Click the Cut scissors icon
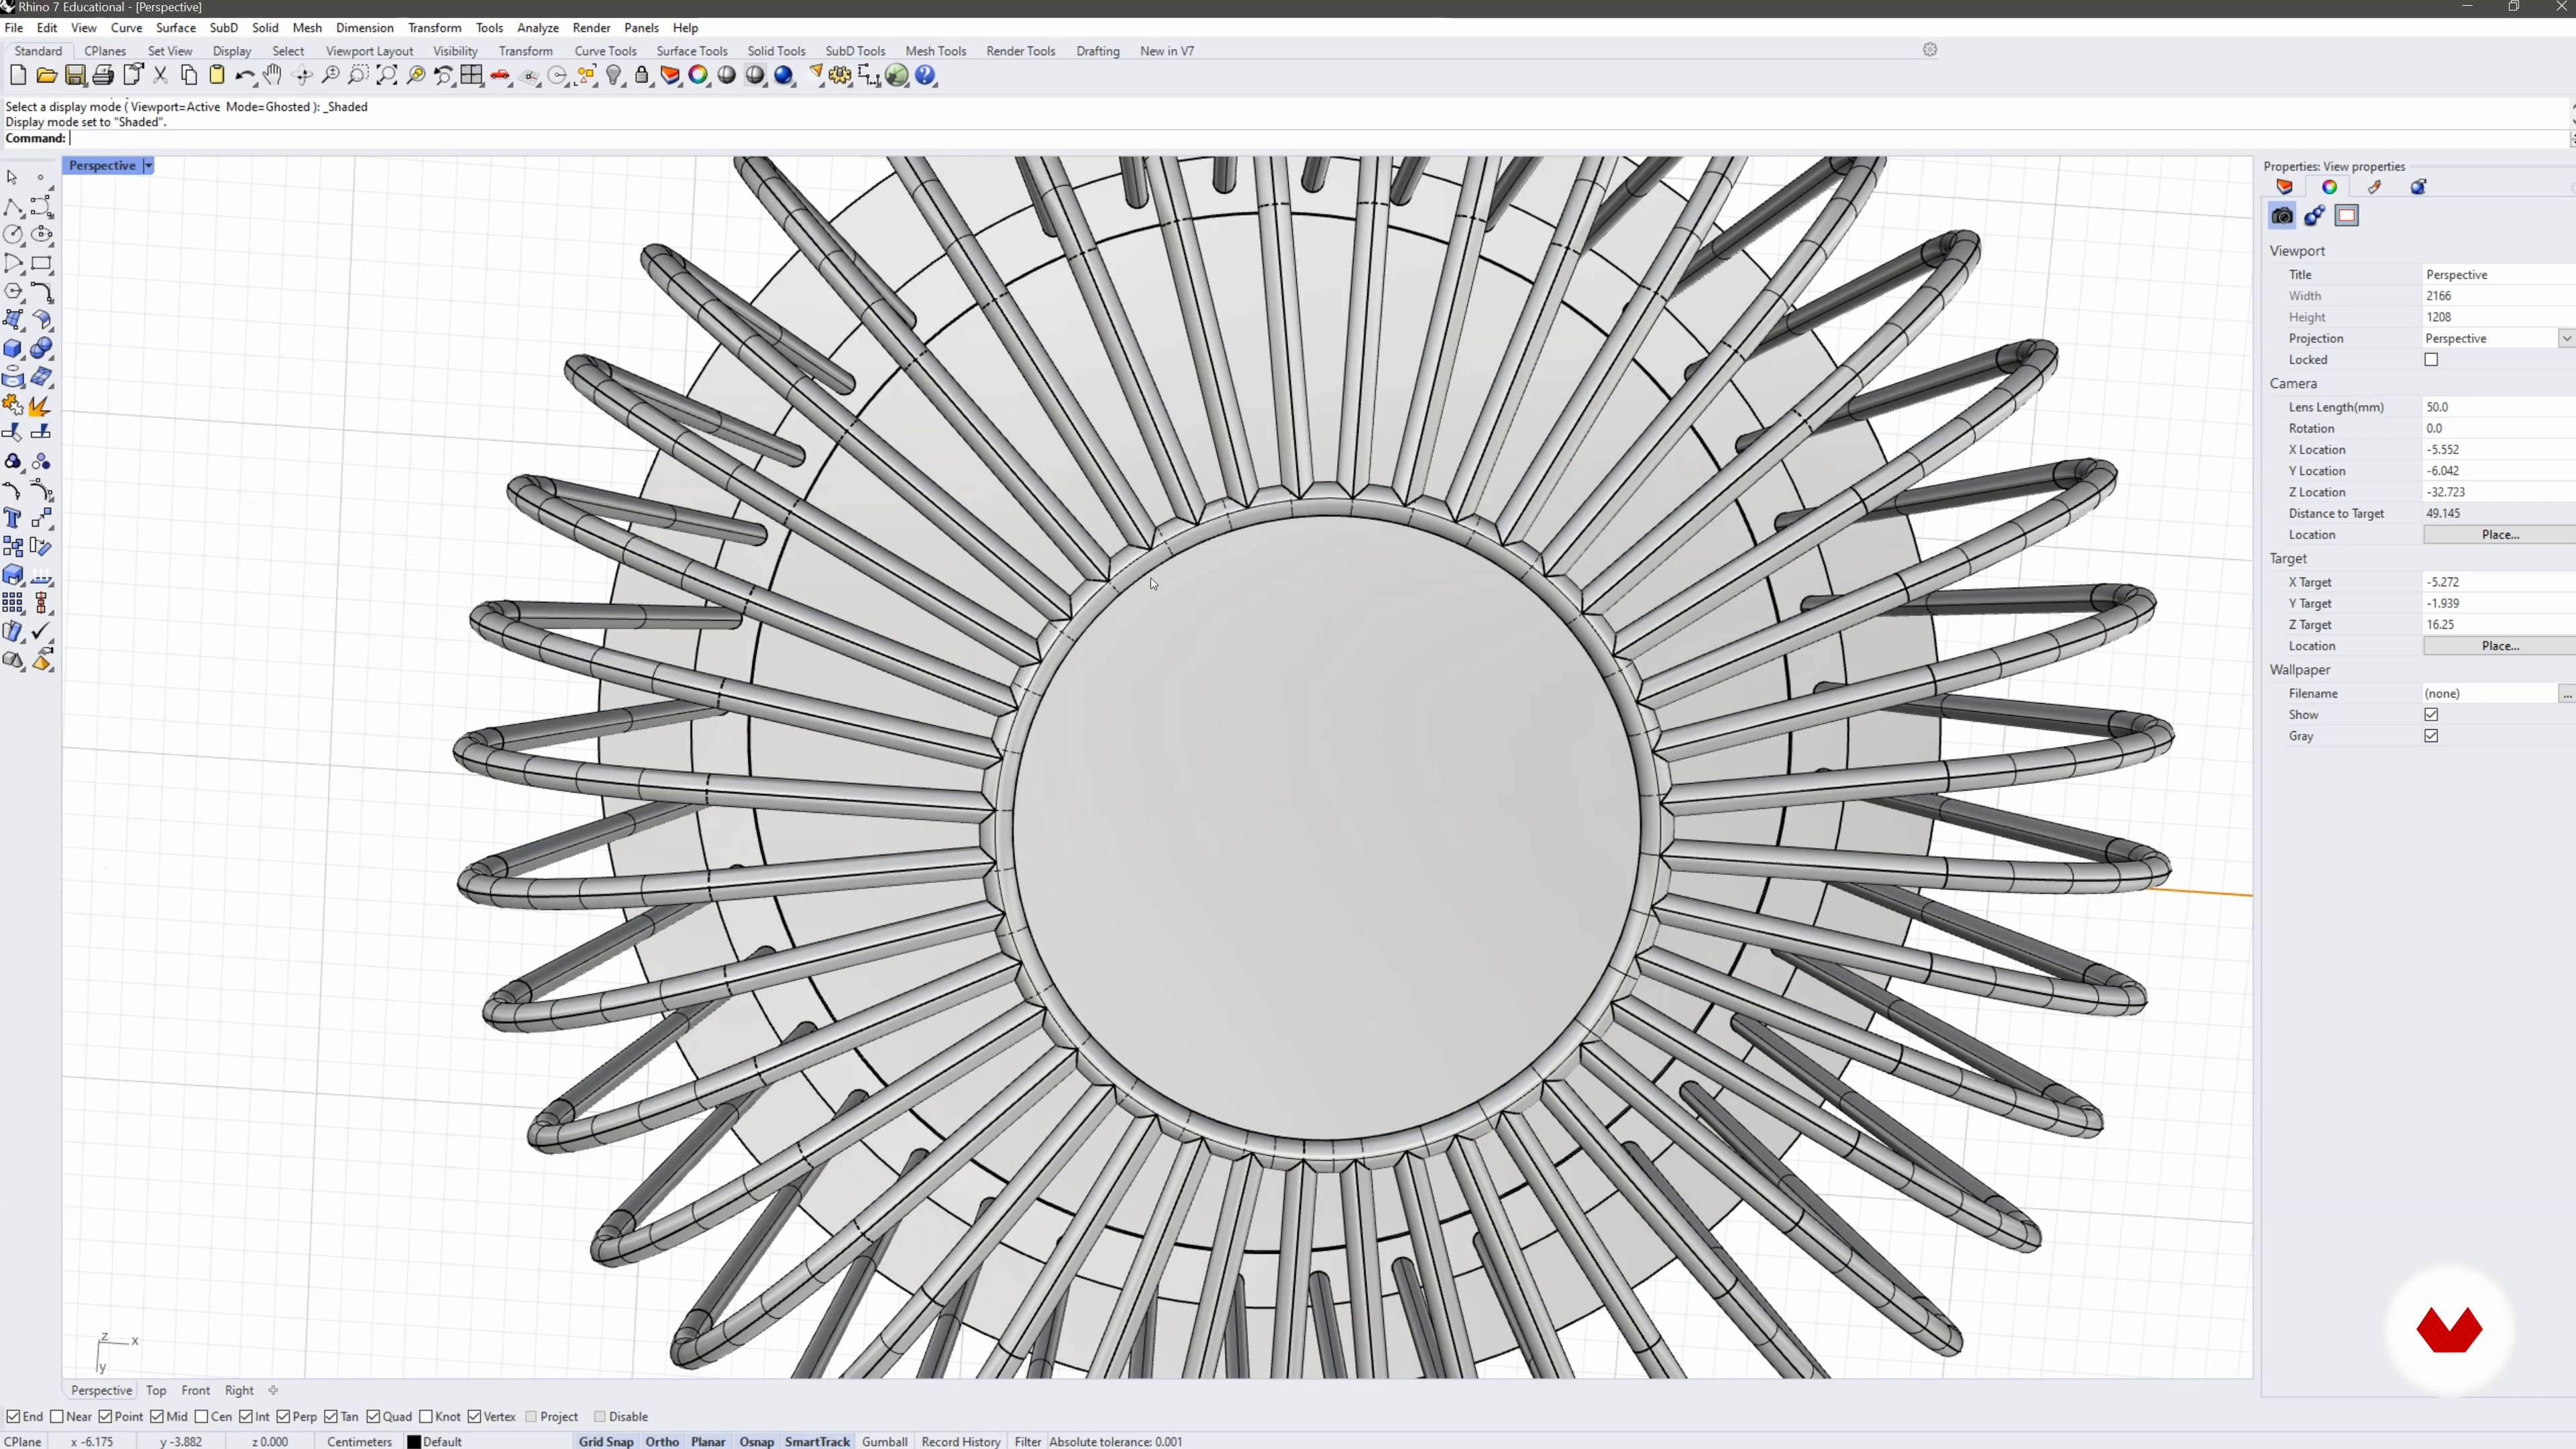Viewport: 2576px width, 1449px height. click(160, 75)
